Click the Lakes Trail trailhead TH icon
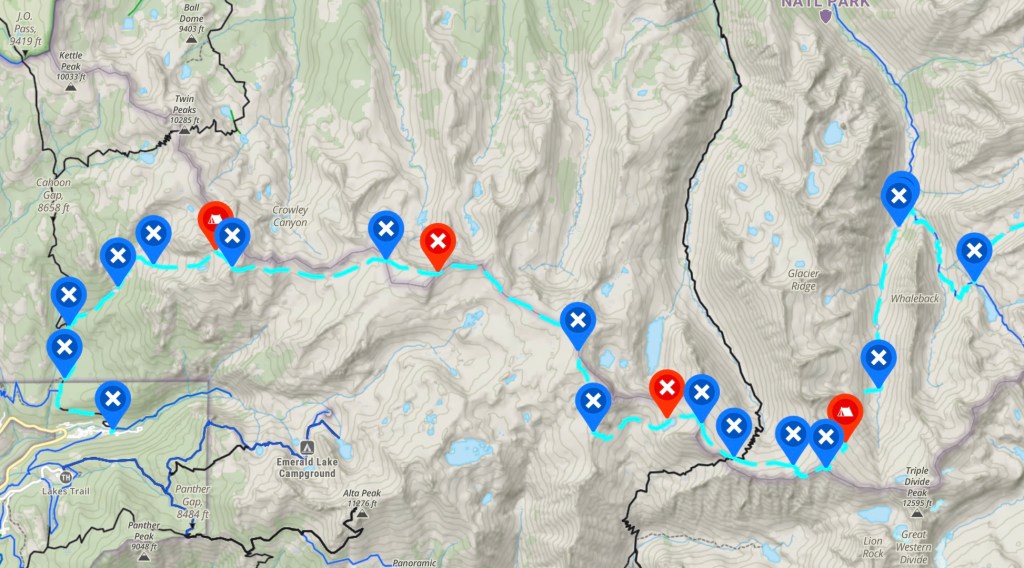 [65, 477]
